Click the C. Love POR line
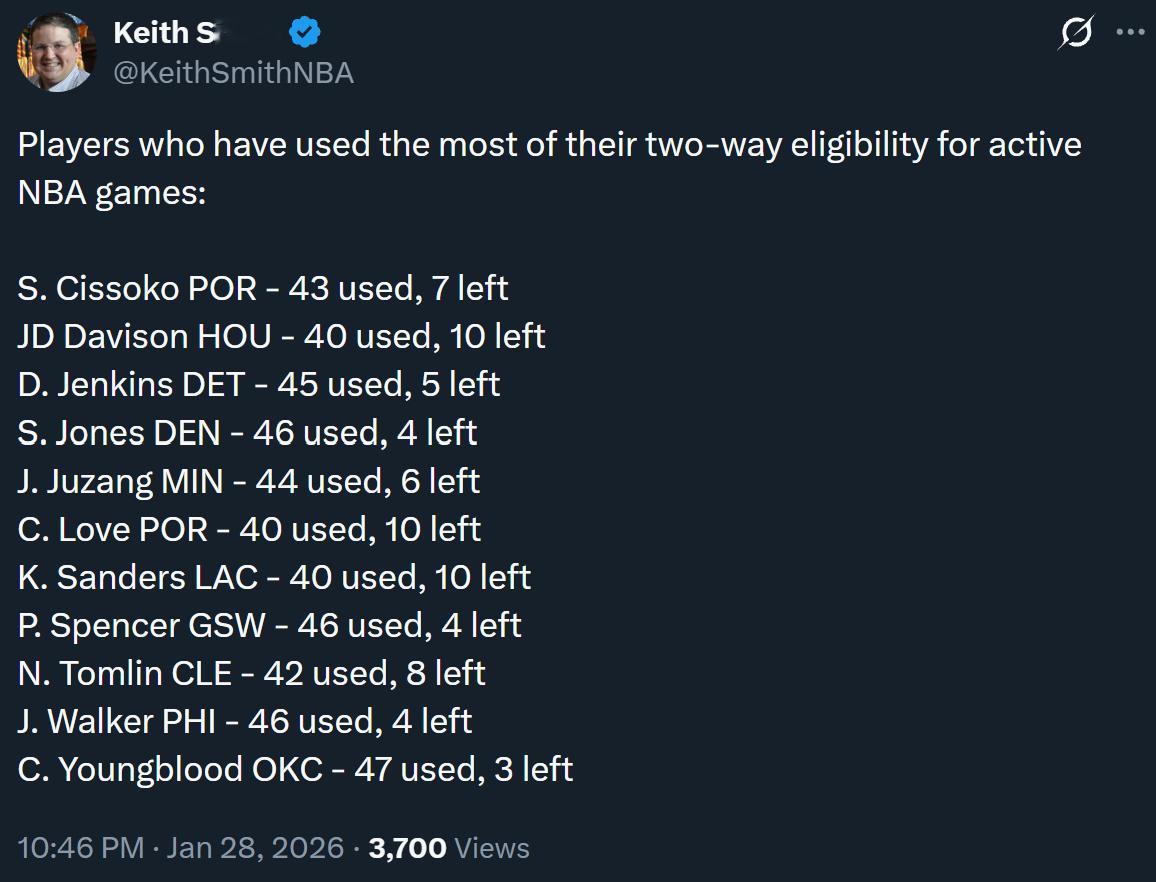This screenshot has width=1156, height=882. [x=249, y=529]
